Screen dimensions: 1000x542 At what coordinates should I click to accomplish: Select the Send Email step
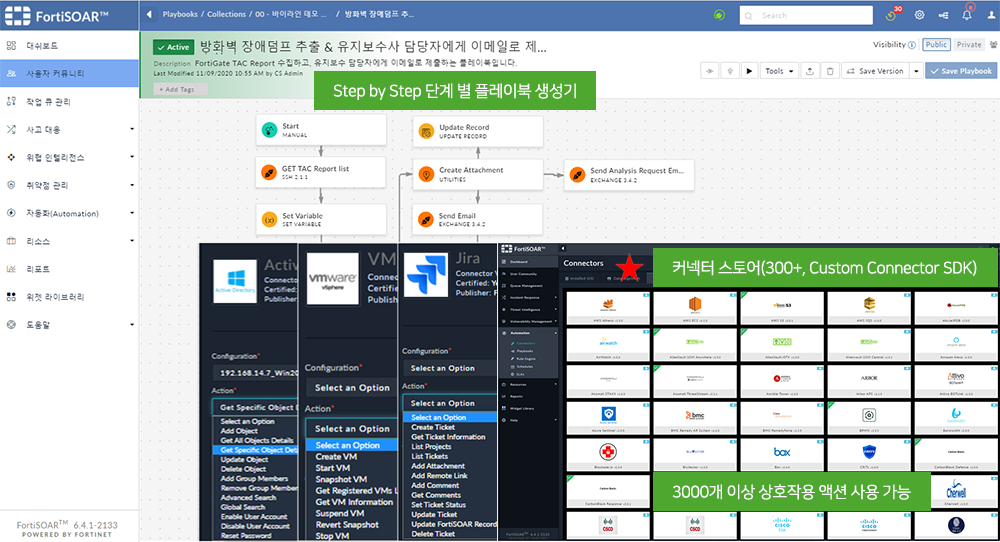[478, 219]
